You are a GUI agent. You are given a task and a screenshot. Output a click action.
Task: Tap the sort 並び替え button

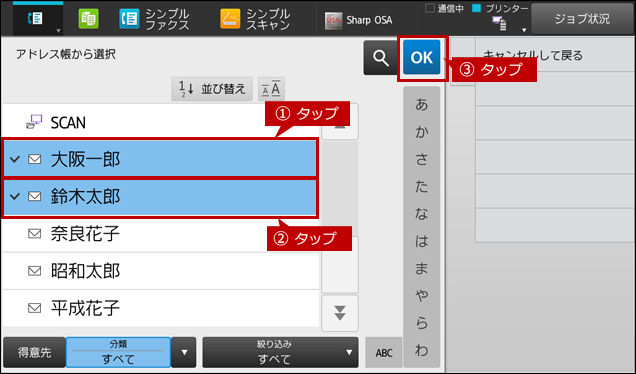(212, 89)
